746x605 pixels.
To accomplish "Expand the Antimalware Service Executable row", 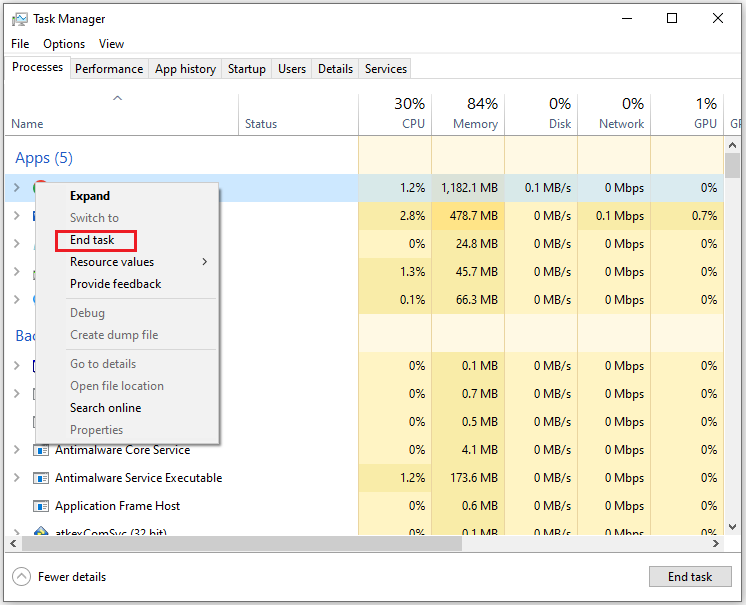I will (17, 478).
